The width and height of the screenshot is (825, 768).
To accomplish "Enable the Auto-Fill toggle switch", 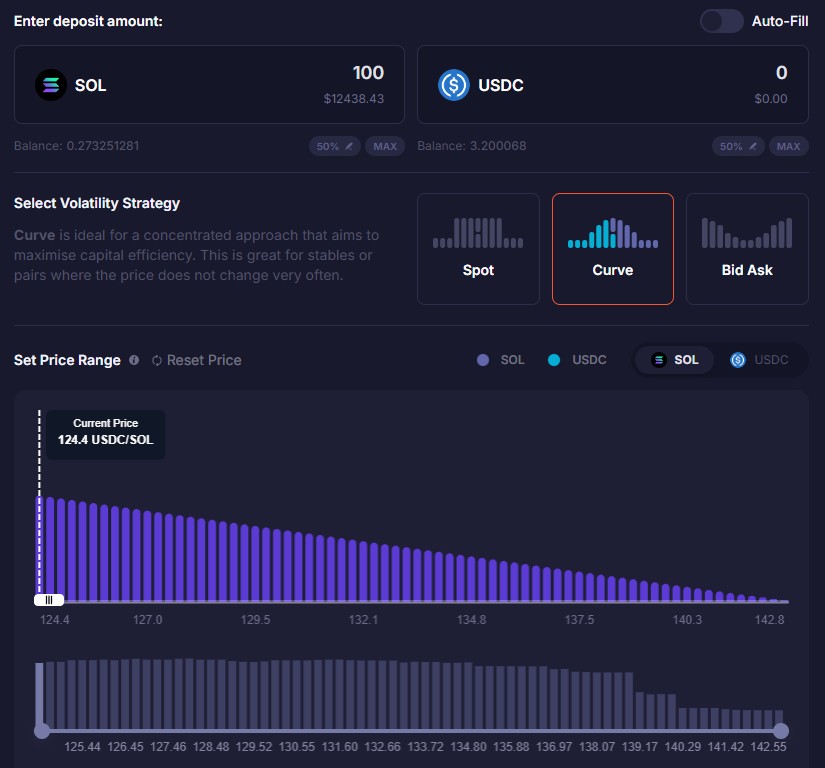I will click(721, 21).
